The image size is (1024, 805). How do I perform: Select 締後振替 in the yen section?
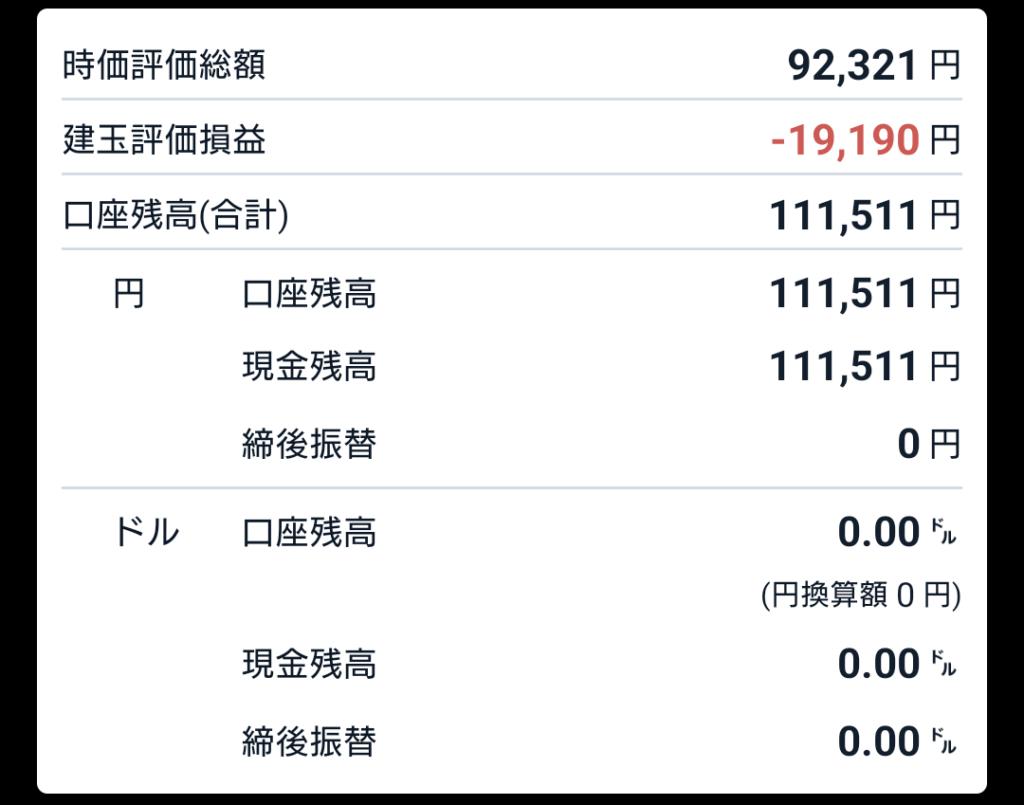(x=309, y=445)
